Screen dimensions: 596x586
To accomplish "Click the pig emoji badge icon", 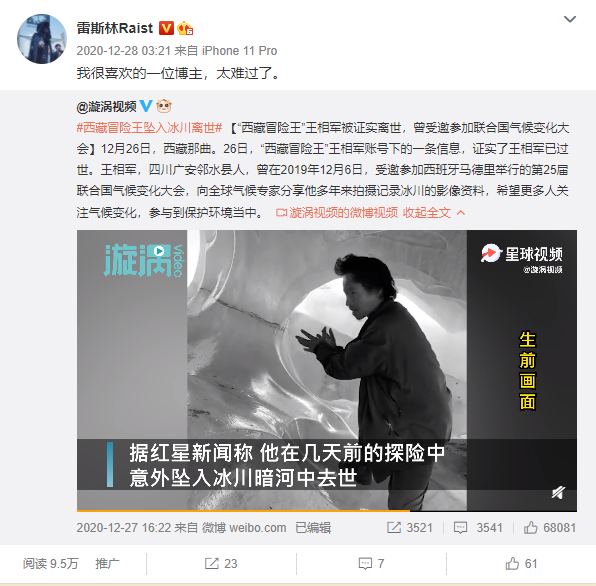I will [164, 106].
